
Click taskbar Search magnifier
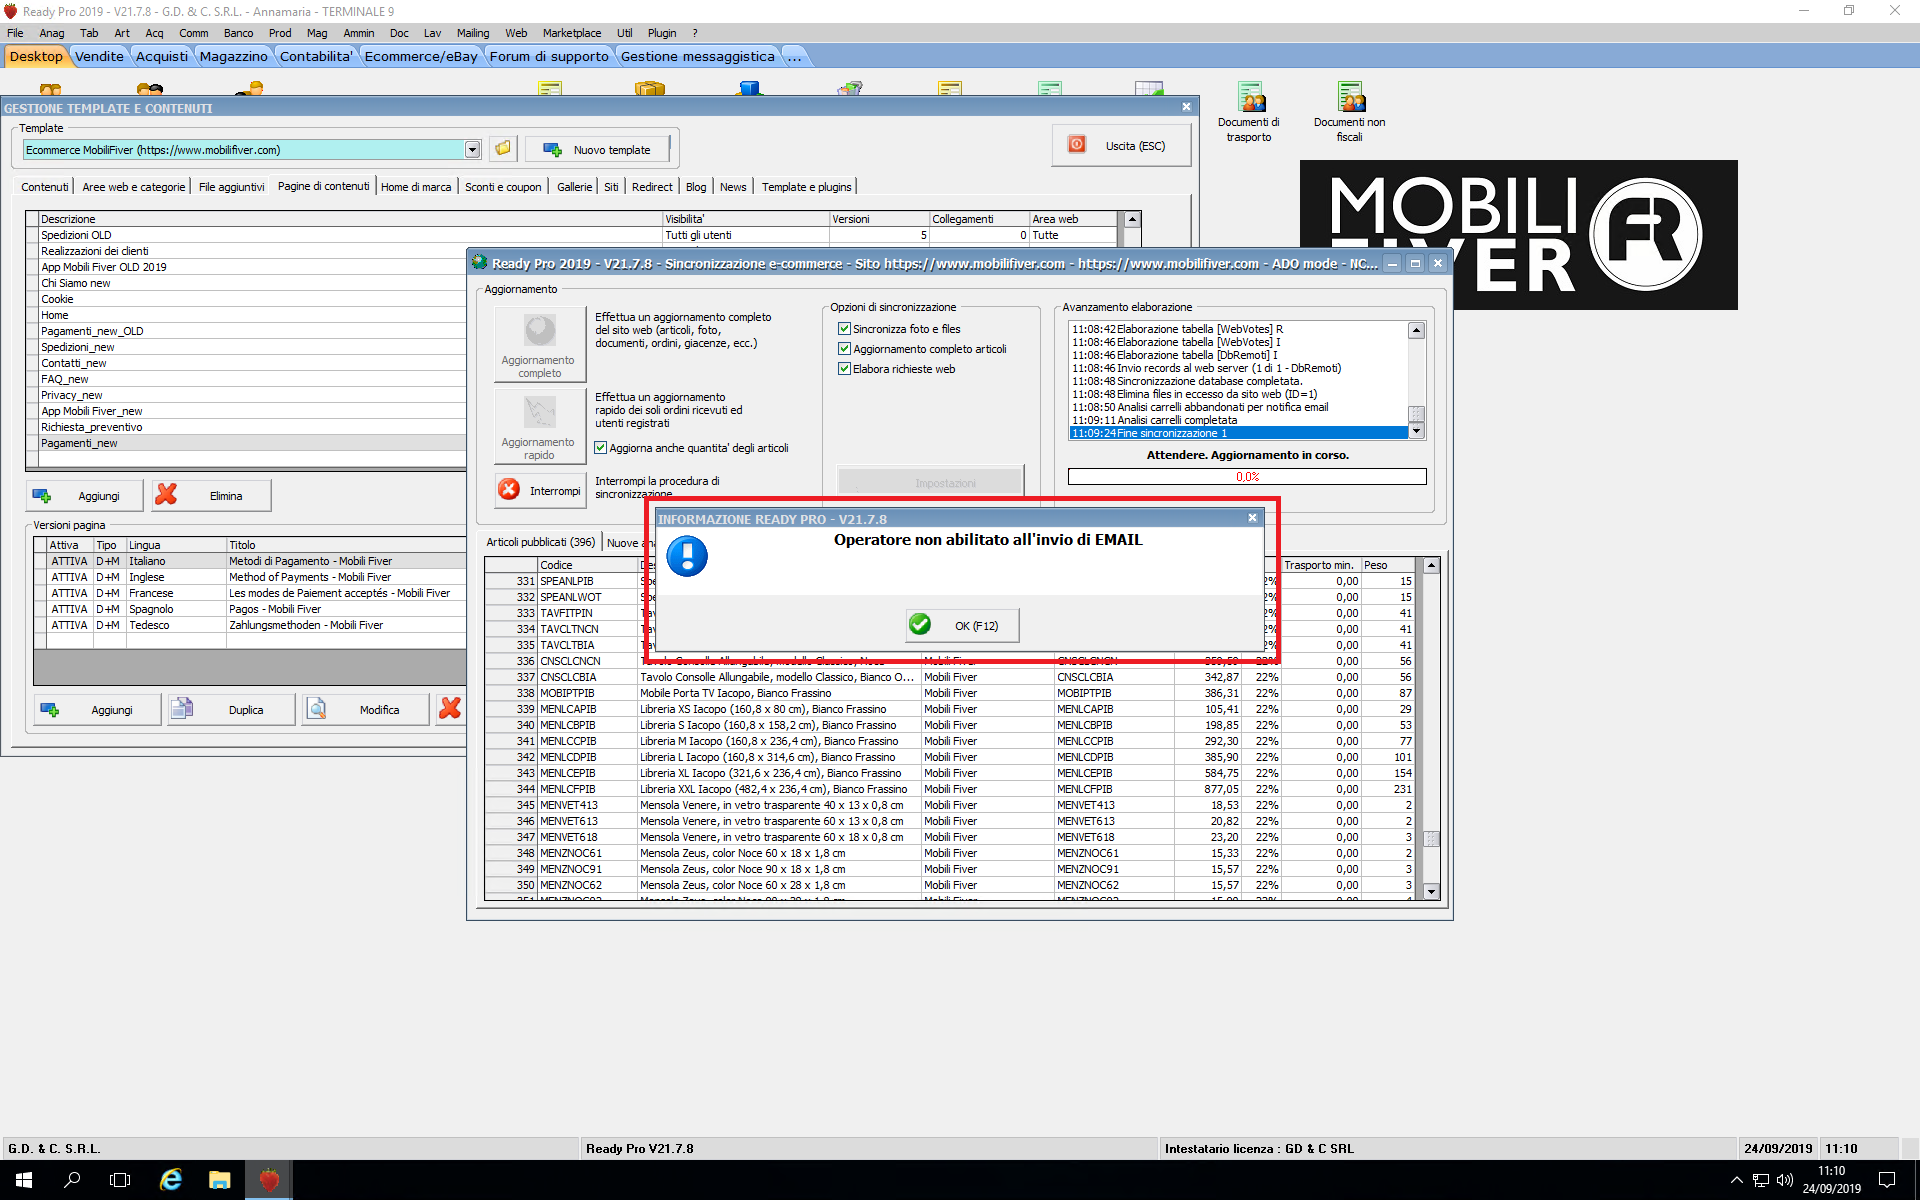pos(72,1180)
